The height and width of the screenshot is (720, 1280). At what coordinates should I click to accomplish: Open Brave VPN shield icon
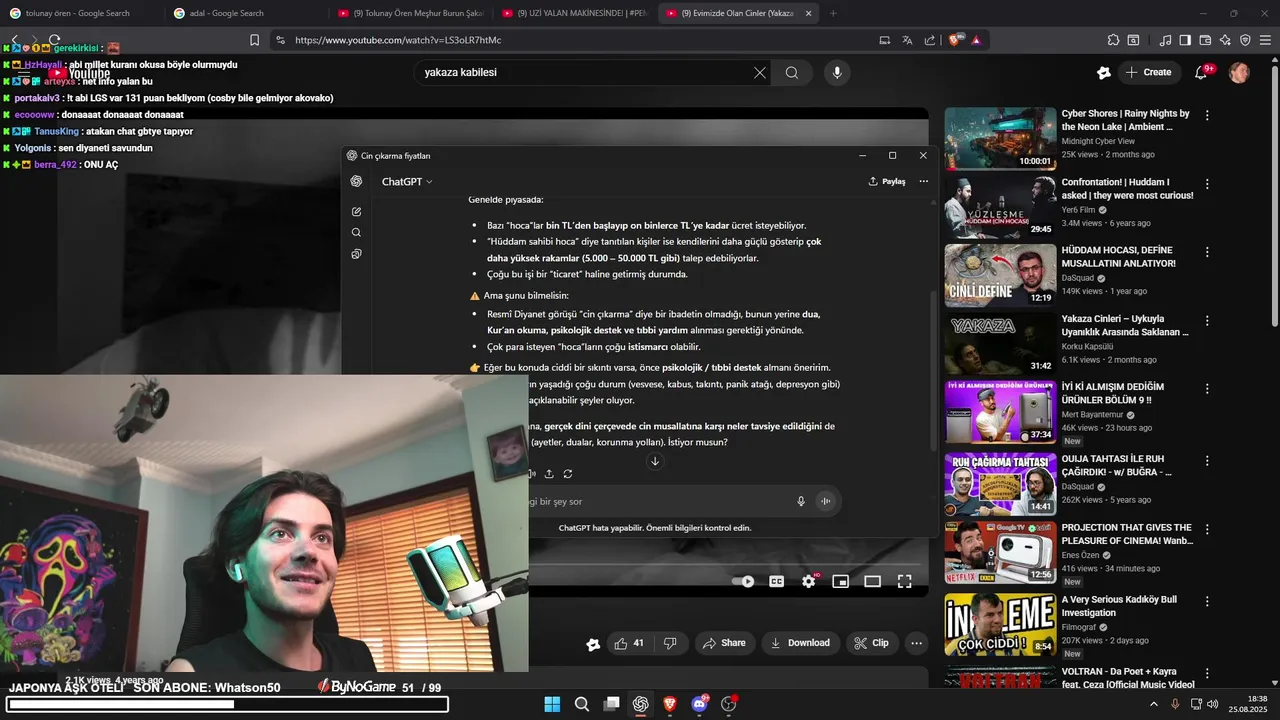[x=1245, y=40]
